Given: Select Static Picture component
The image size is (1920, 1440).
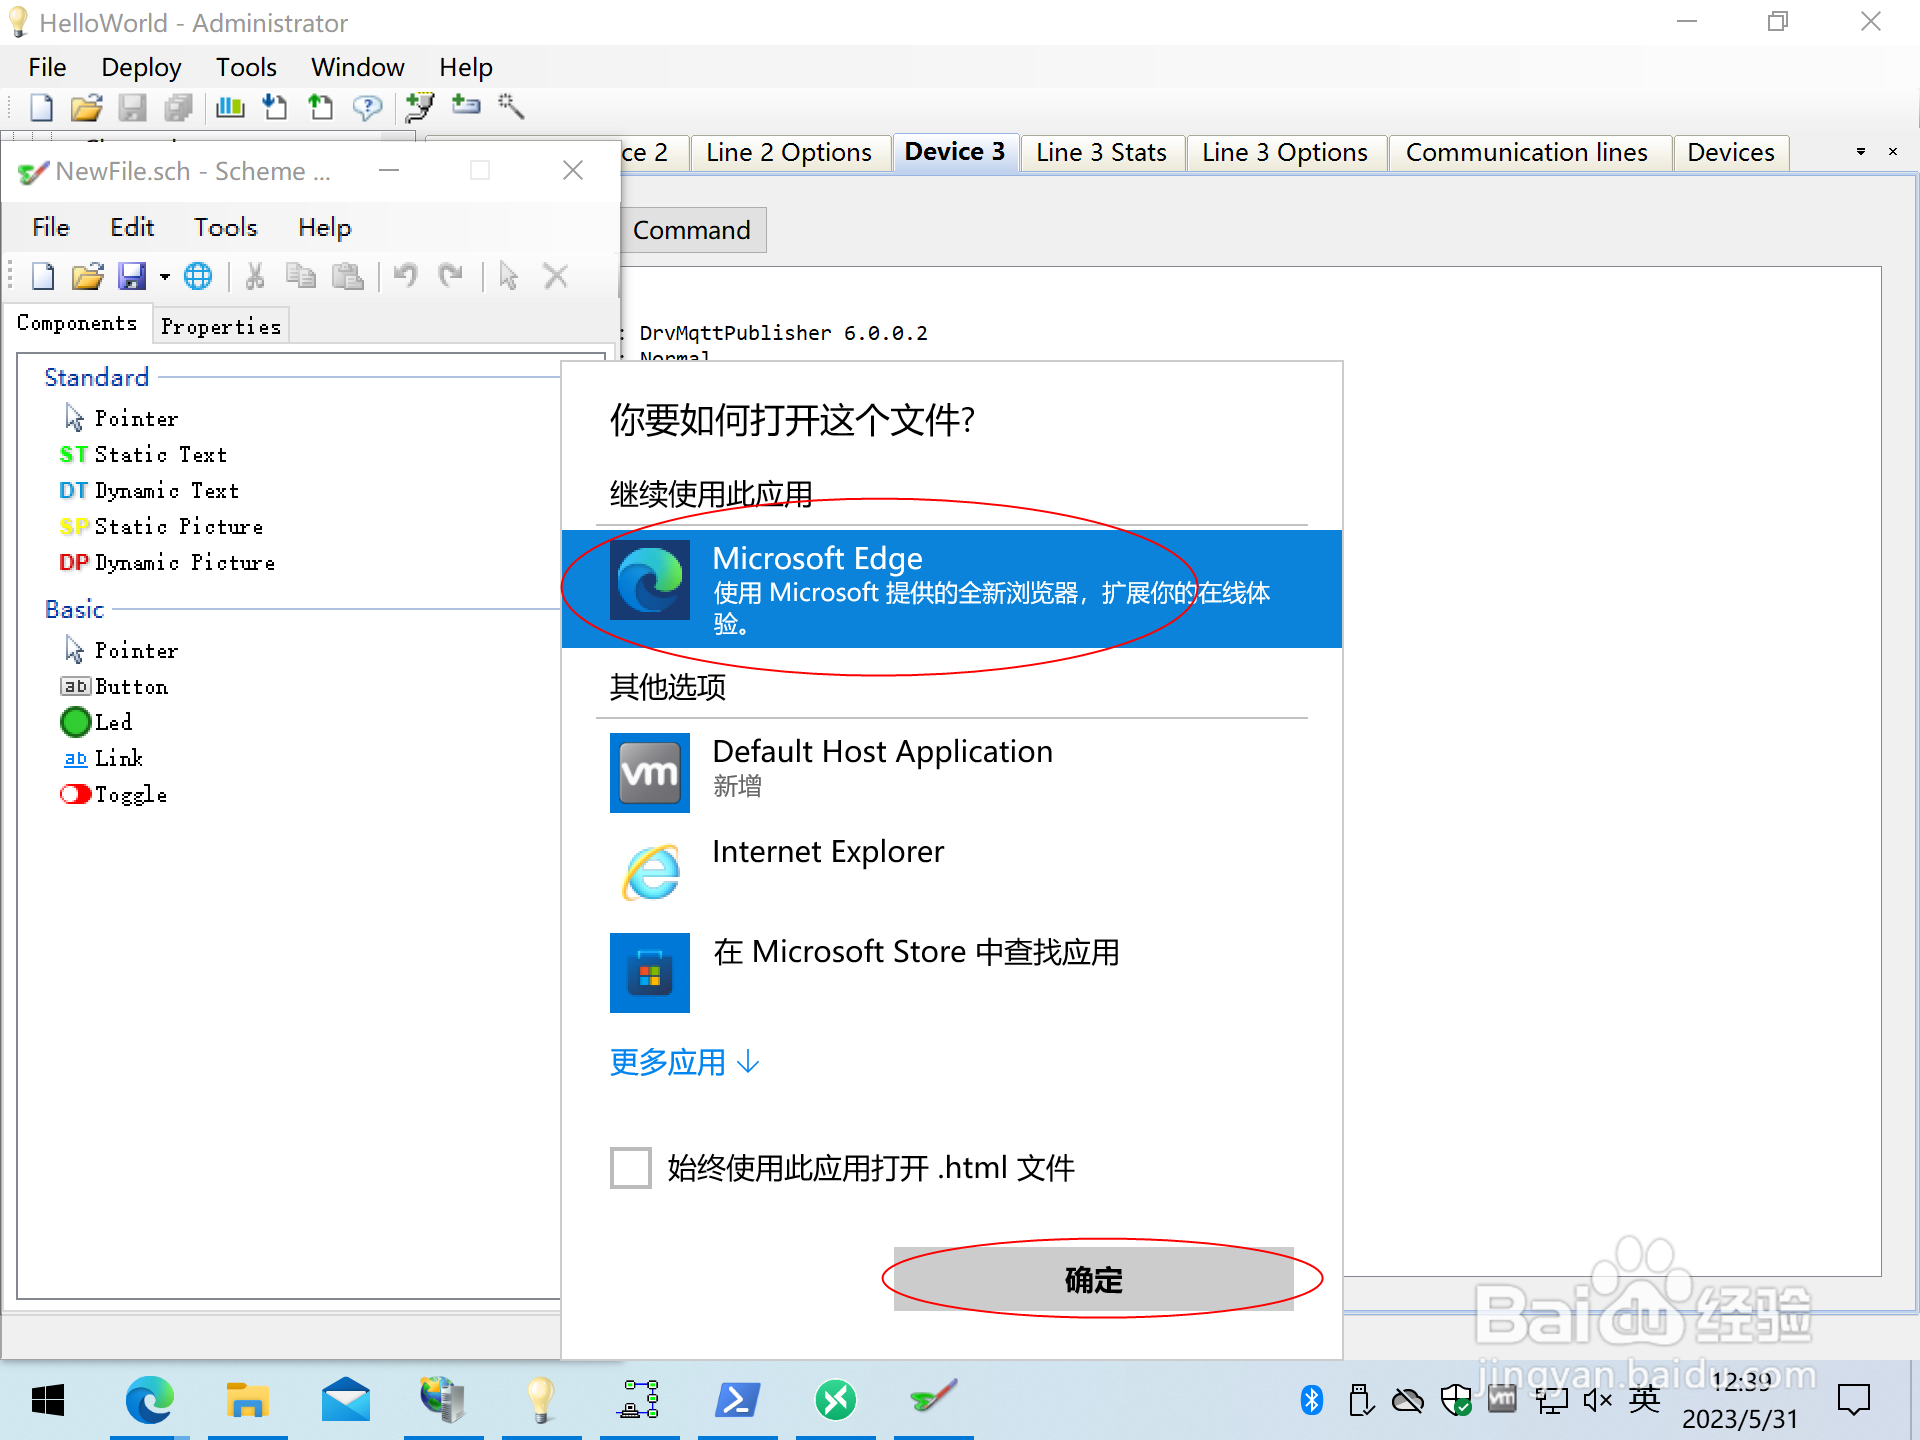Looking at the screenshot, I should coord(161,527).
